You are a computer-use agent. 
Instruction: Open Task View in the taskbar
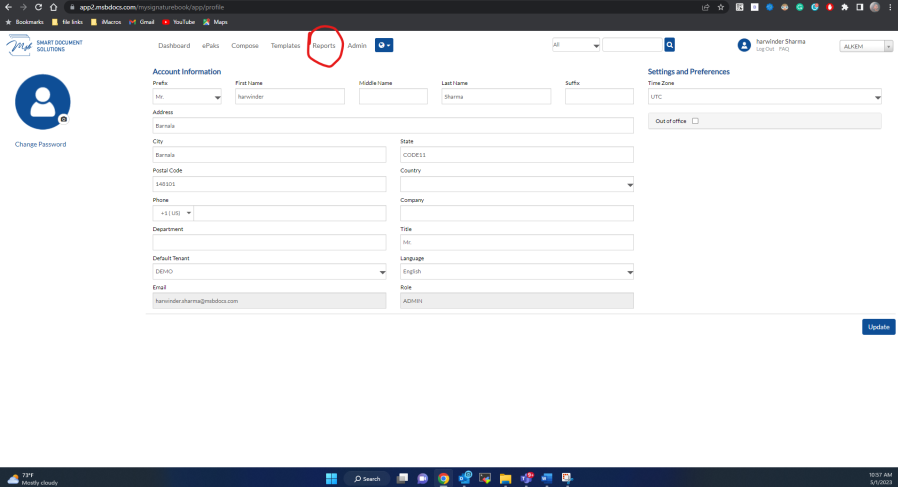pyautogui.click(x=403, y=478)
